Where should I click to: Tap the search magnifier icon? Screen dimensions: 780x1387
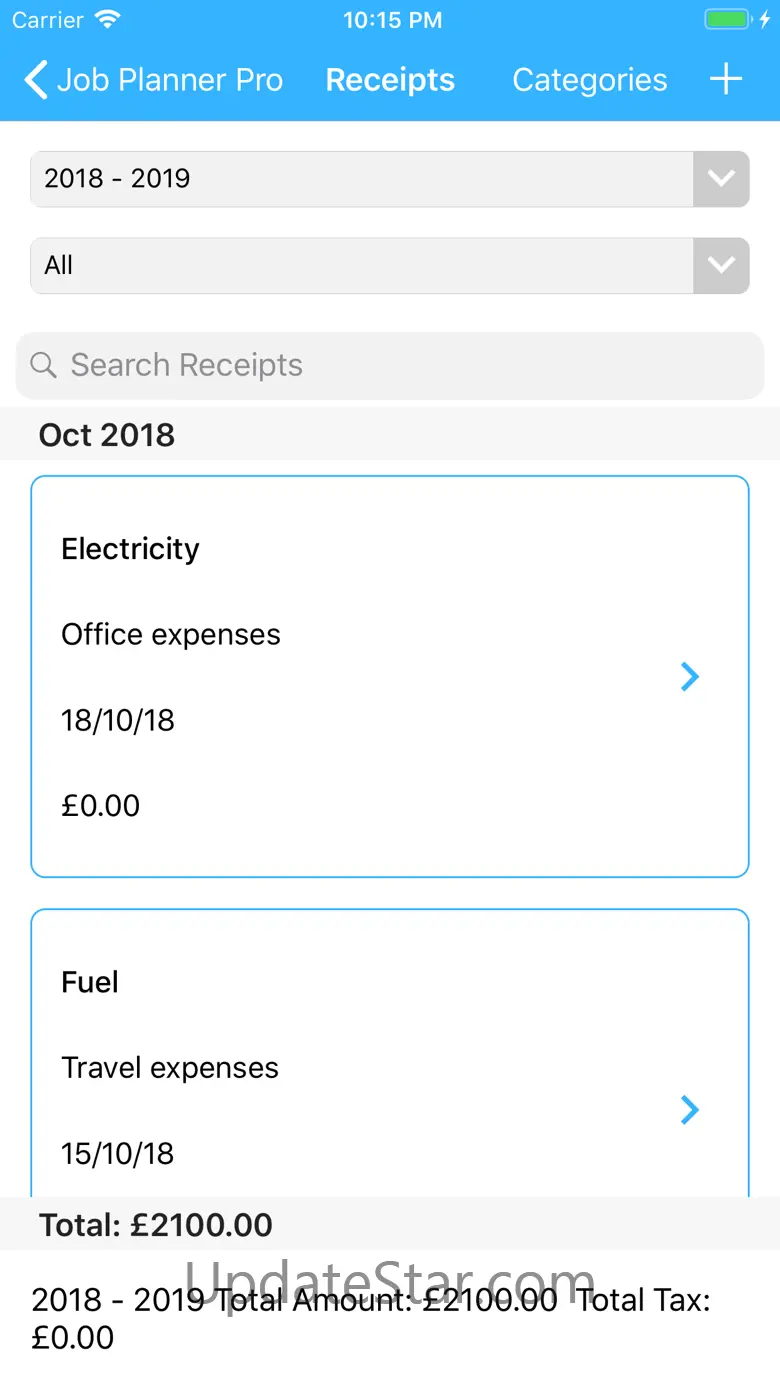pos(43,365)
